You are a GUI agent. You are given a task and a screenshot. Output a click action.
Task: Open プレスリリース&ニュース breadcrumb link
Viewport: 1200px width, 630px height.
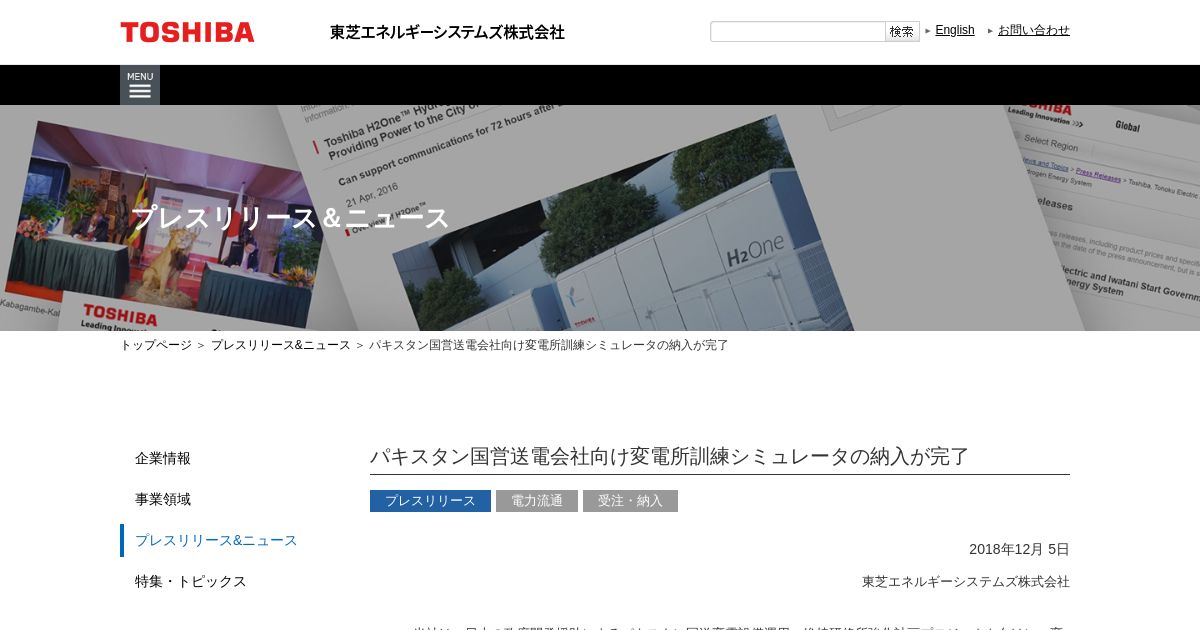click(x=281, y=345)
